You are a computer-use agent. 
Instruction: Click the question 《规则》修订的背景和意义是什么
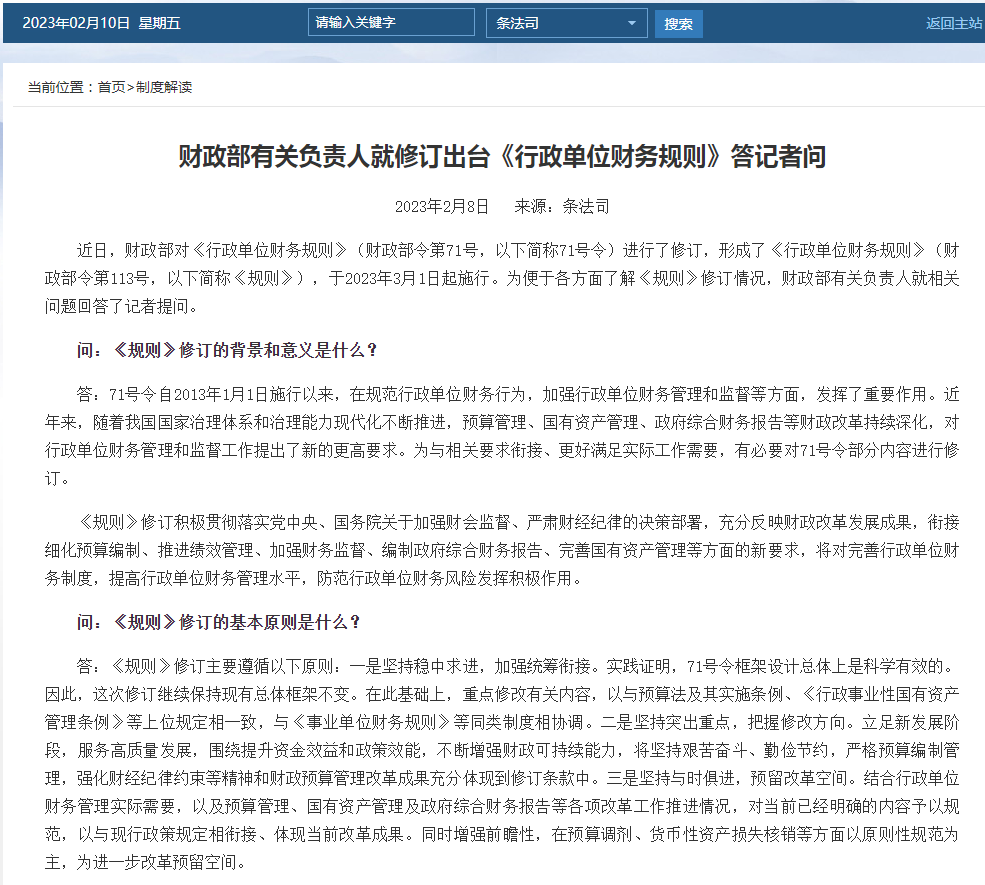[x=226, y=350]
